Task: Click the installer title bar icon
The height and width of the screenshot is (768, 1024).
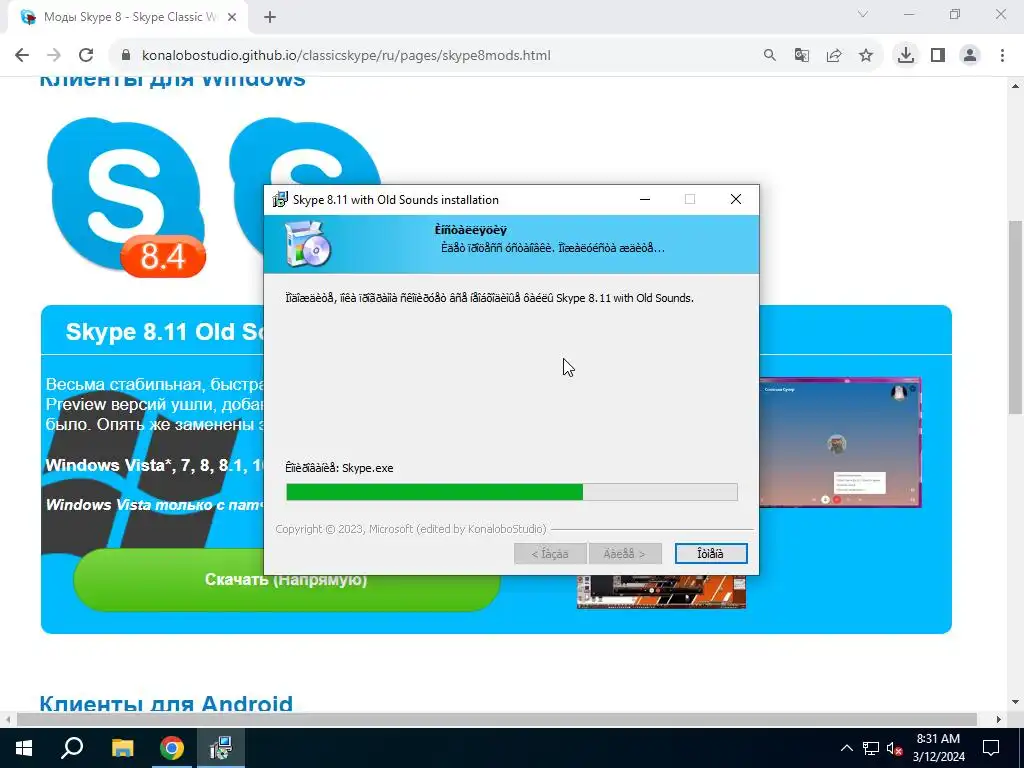Action: 280,199
